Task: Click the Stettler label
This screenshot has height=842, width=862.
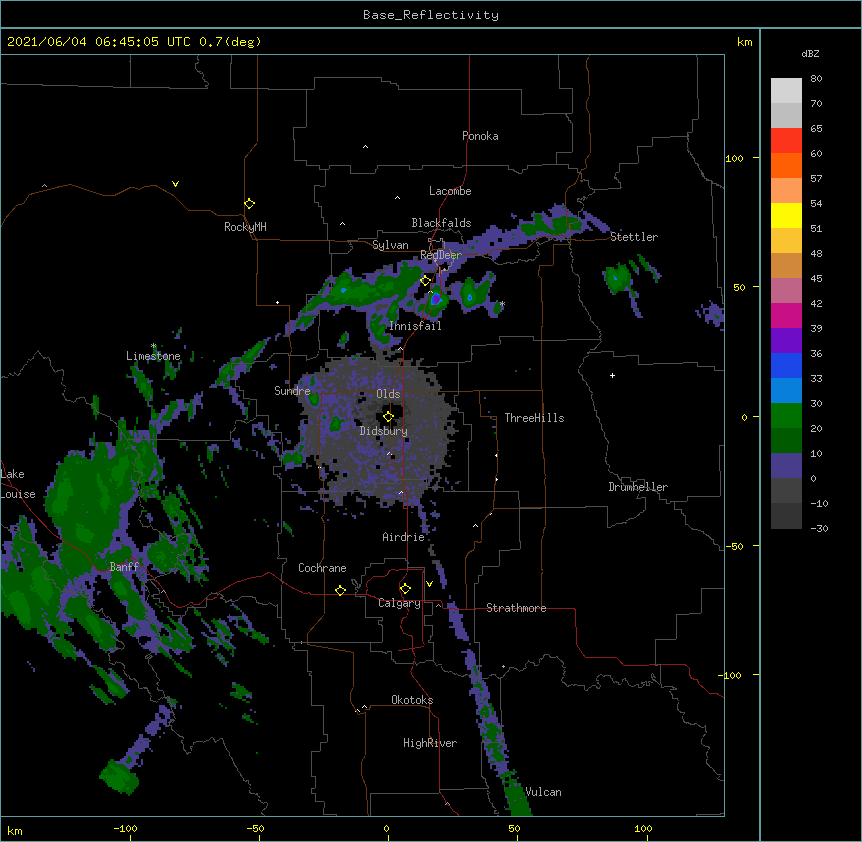Action: pos(634,237)
